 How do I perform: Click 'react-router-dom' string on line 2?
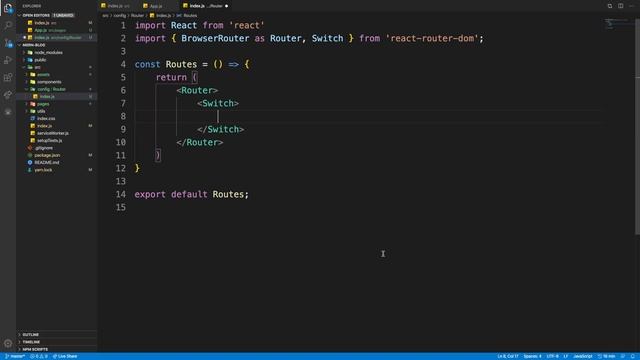(x=432, y=38)
